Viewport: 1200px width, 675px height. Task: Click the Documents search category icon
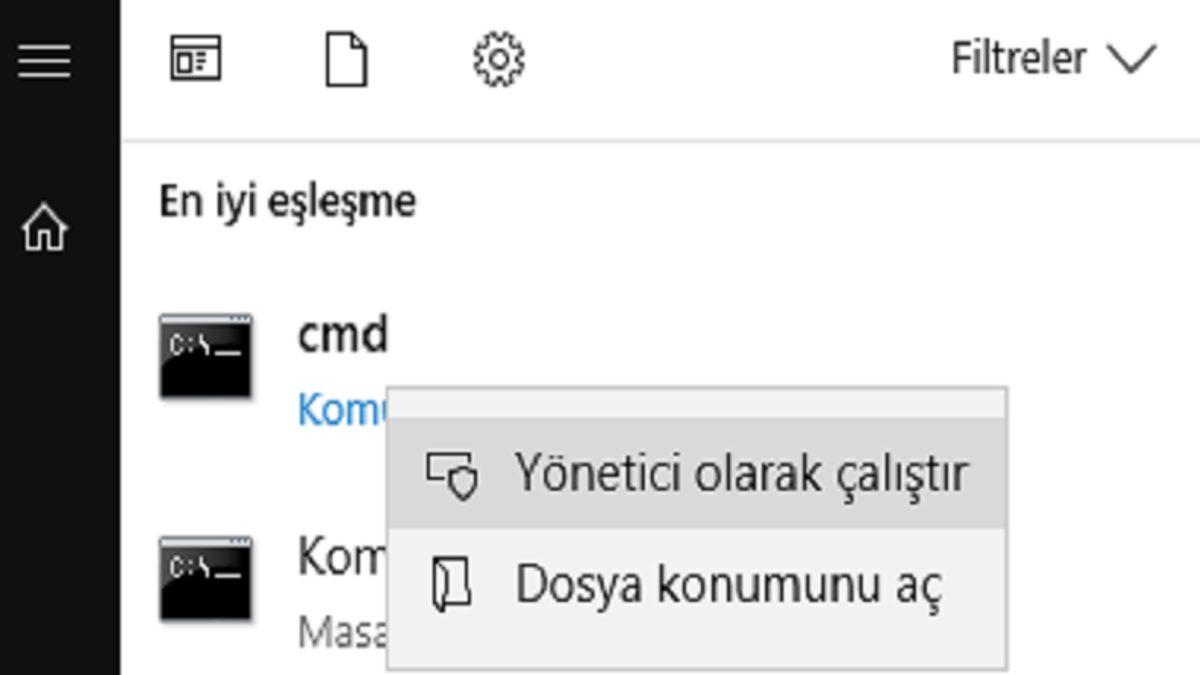pos(344,57)
